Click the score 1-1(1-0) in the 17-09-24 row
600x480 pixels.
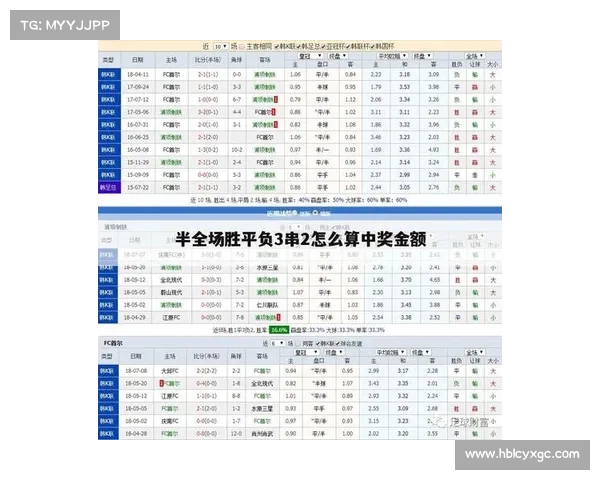pos(208,87)
